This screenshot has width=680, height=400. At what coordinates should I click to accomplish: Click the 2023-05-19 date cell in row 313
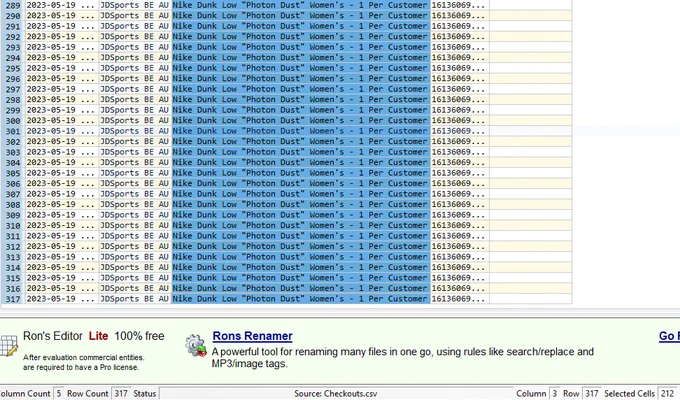pos(62,257)
